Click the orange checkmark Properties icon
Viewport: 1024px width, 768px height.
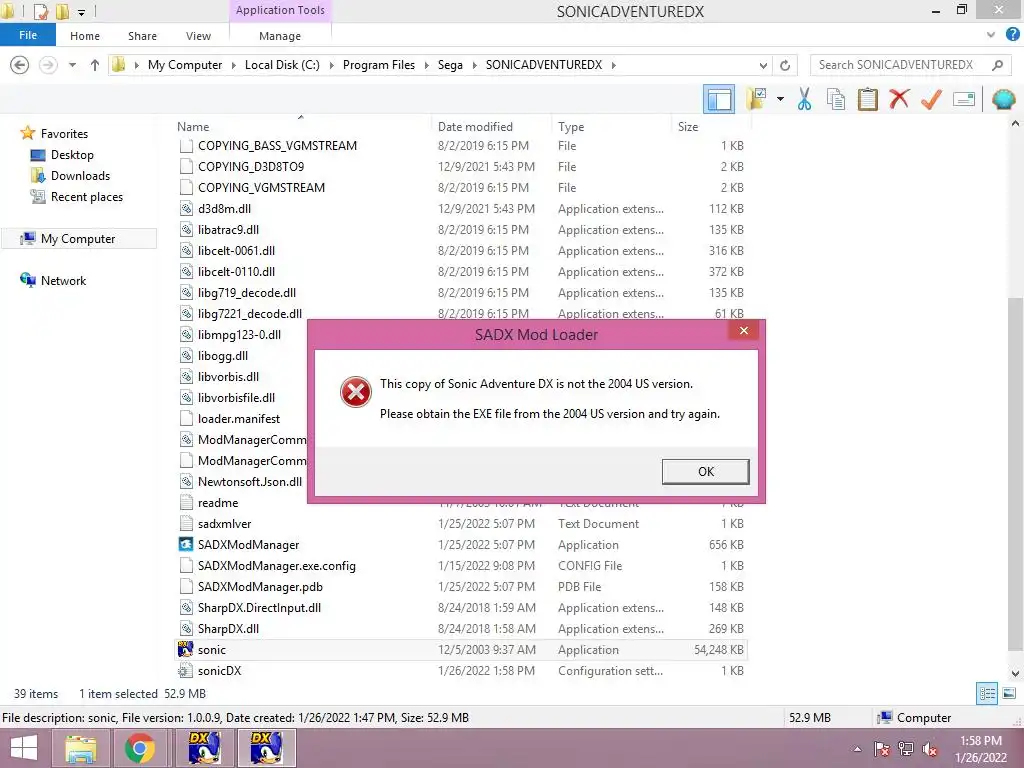point(931,99)
